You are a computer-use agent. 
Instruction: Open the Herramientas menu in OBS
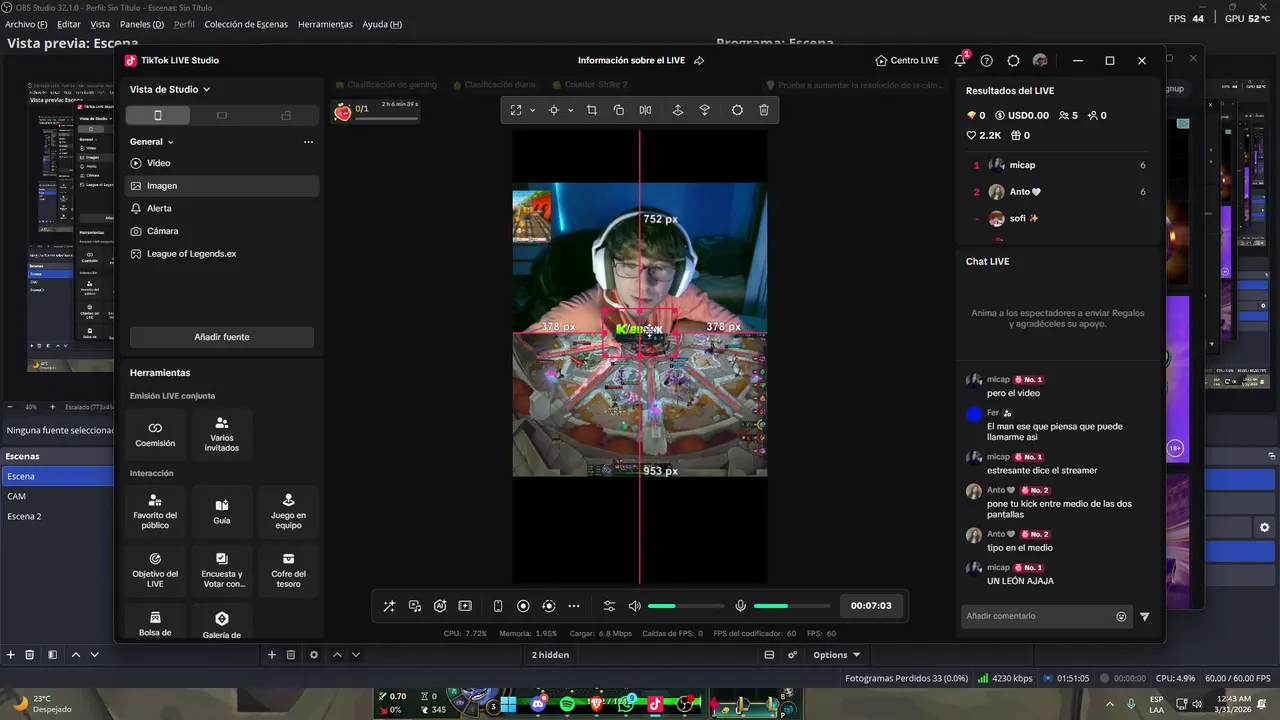[x=325, y=24]
